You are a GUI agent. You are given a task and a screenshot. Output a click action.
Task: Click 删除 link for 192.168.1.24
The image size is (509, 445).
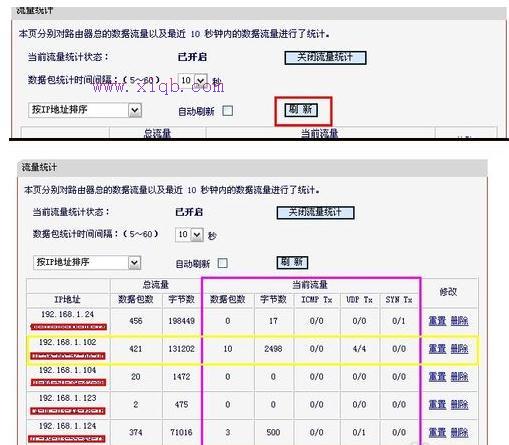[460, 321]
